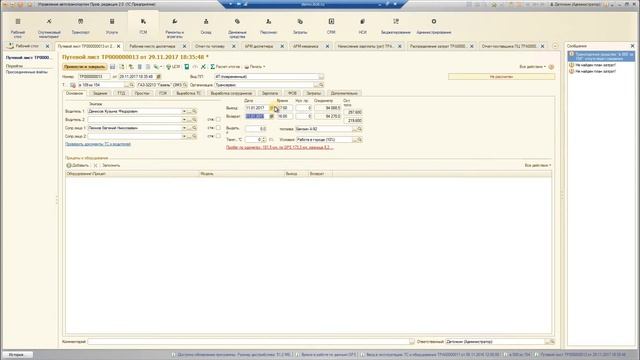Click the Расчет итогов sigma button
Screen dimensions: 640x360
tap(225, 67)
